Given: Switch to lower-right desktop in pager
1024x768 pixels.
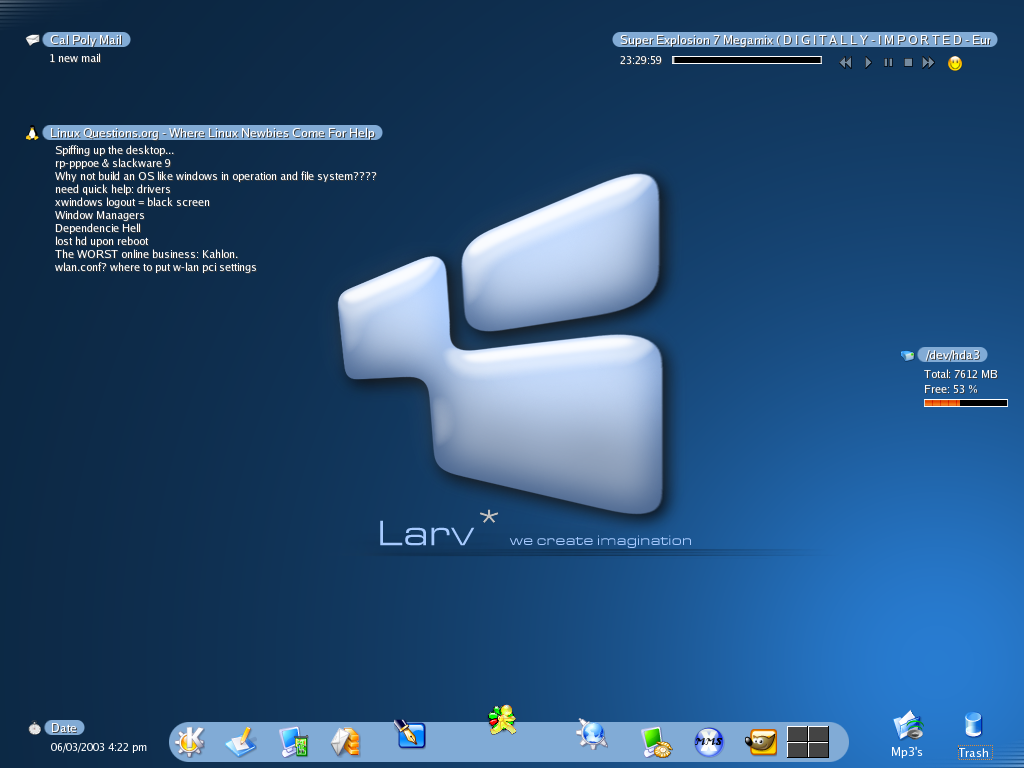Looking at the screenshot, I should click(819, 750).
